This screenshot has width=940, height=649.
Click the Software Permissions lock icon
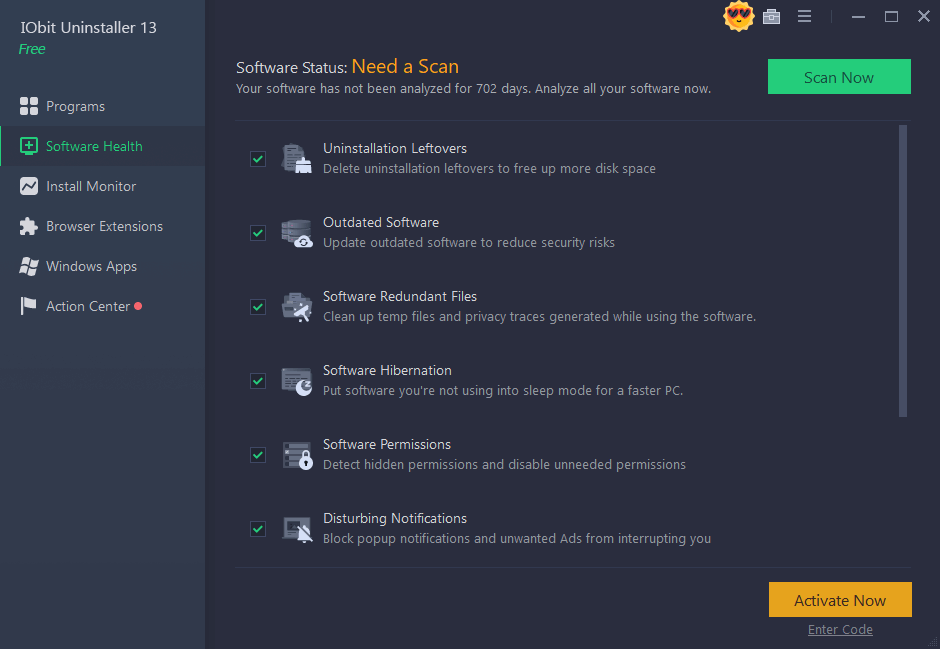tap(296, 455)
